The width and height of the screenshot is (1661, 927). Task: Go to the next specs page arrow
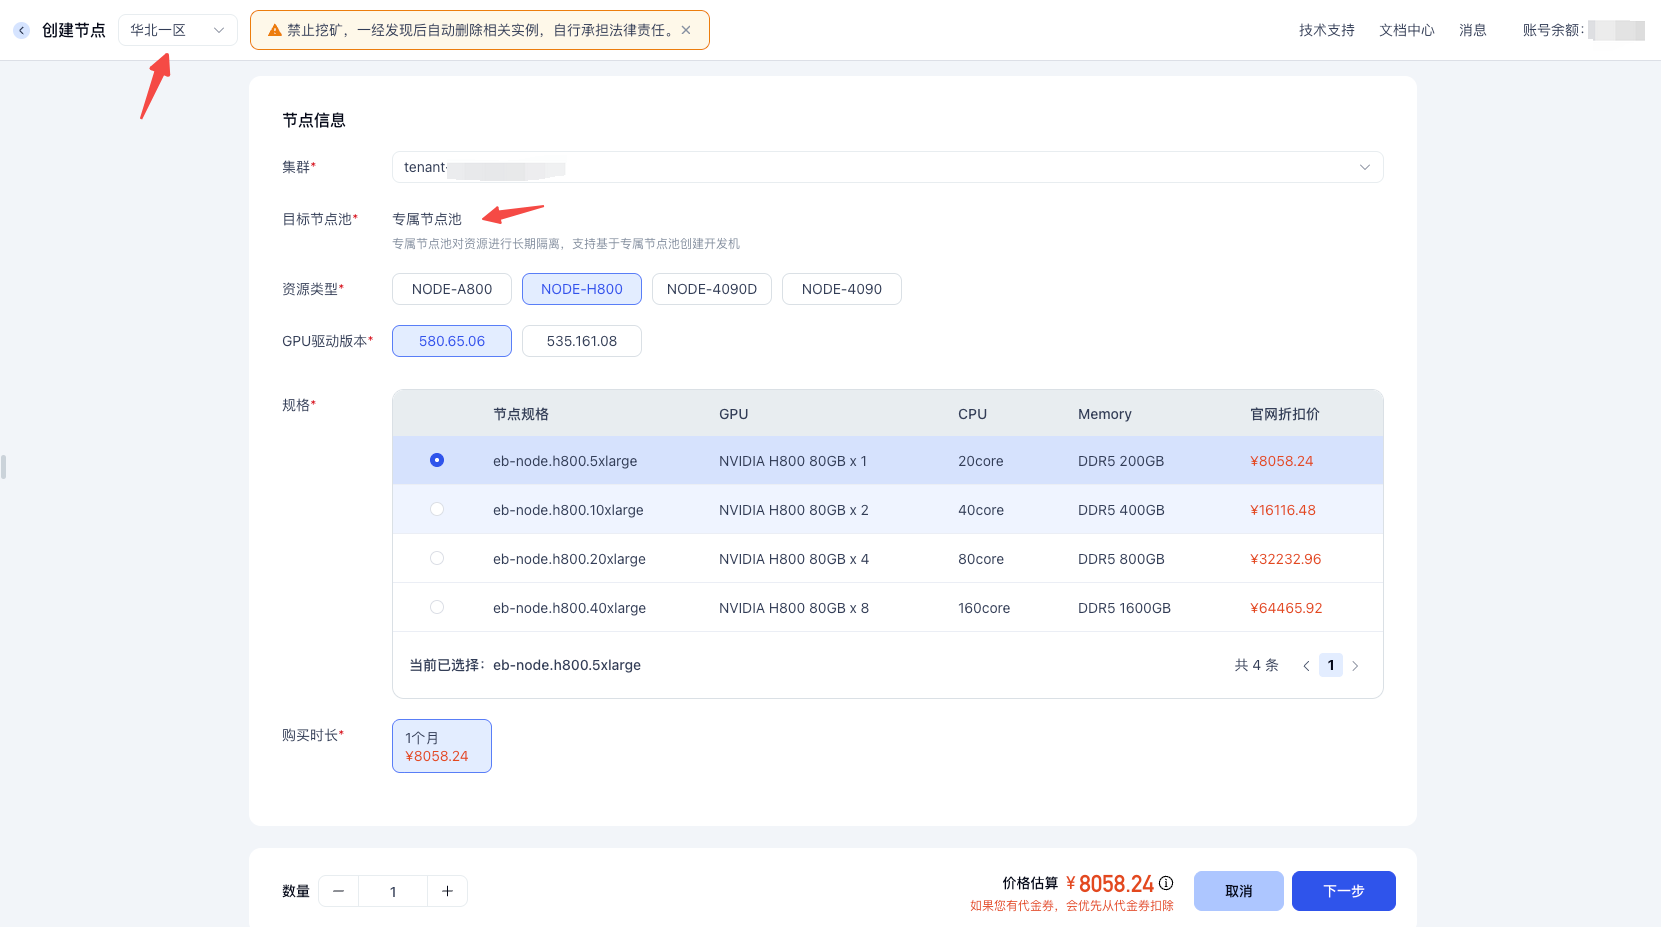pyautogui.click(x=1355, y=666)
